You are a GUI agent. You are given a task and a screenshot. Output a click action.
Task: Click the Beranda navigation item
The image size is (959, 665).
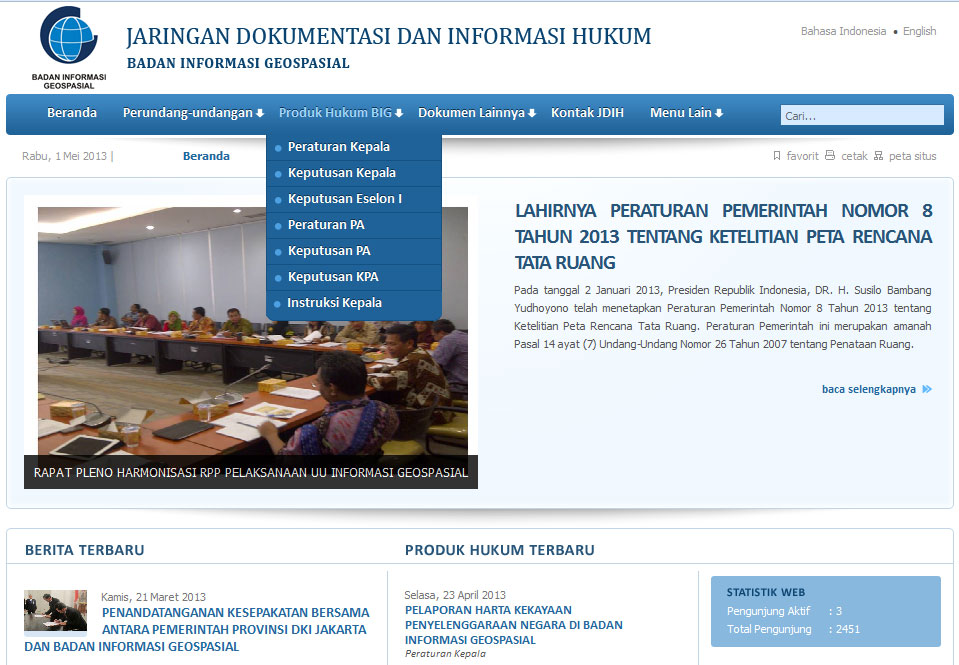tap(71, 113)
